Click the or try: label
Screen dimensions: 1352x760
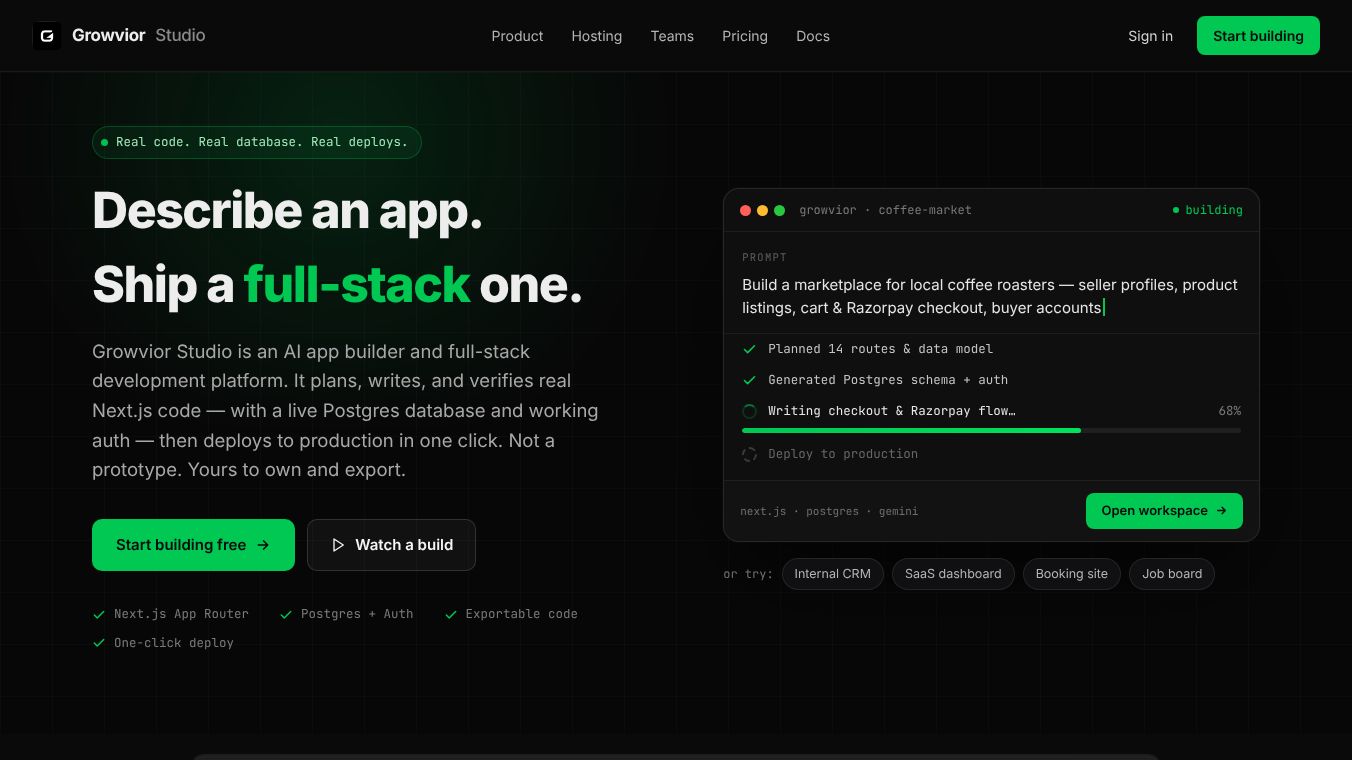pyautogui.click(x=748, y=575)
